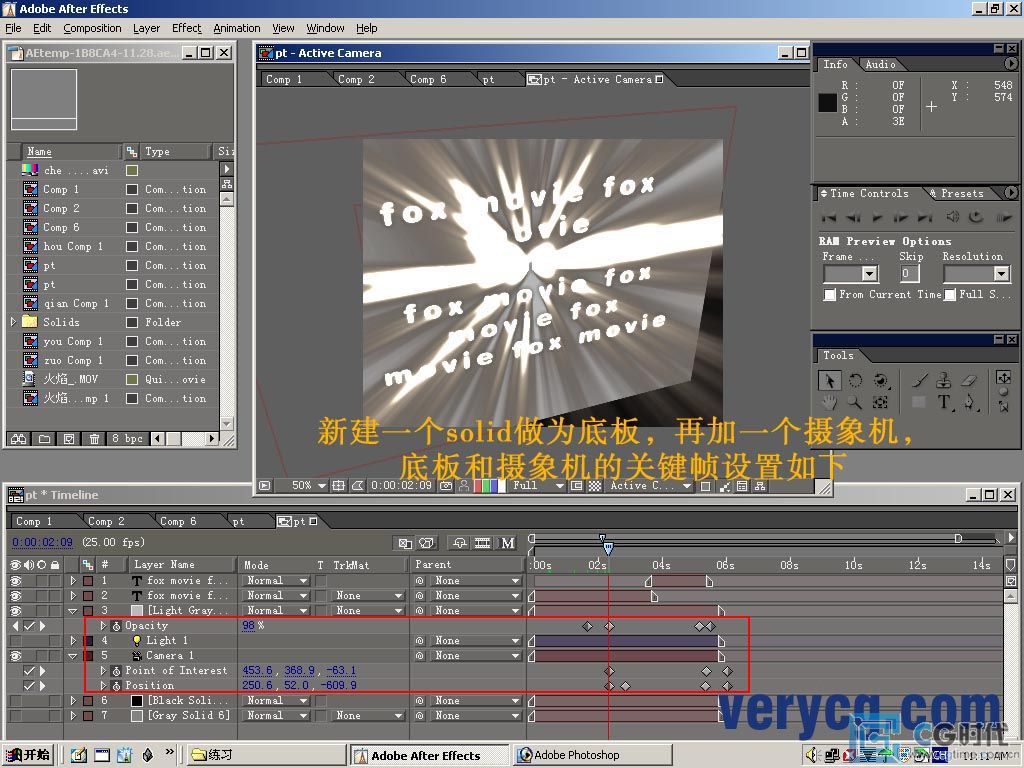
Task: Open Mode dropdown for layer 1
Action: pos(277,581)
